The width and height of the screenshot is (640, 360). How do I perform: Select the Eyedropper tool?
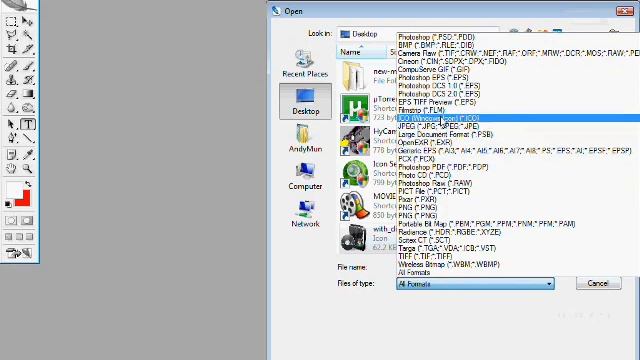pyautogui.click(x=27, y=155)
